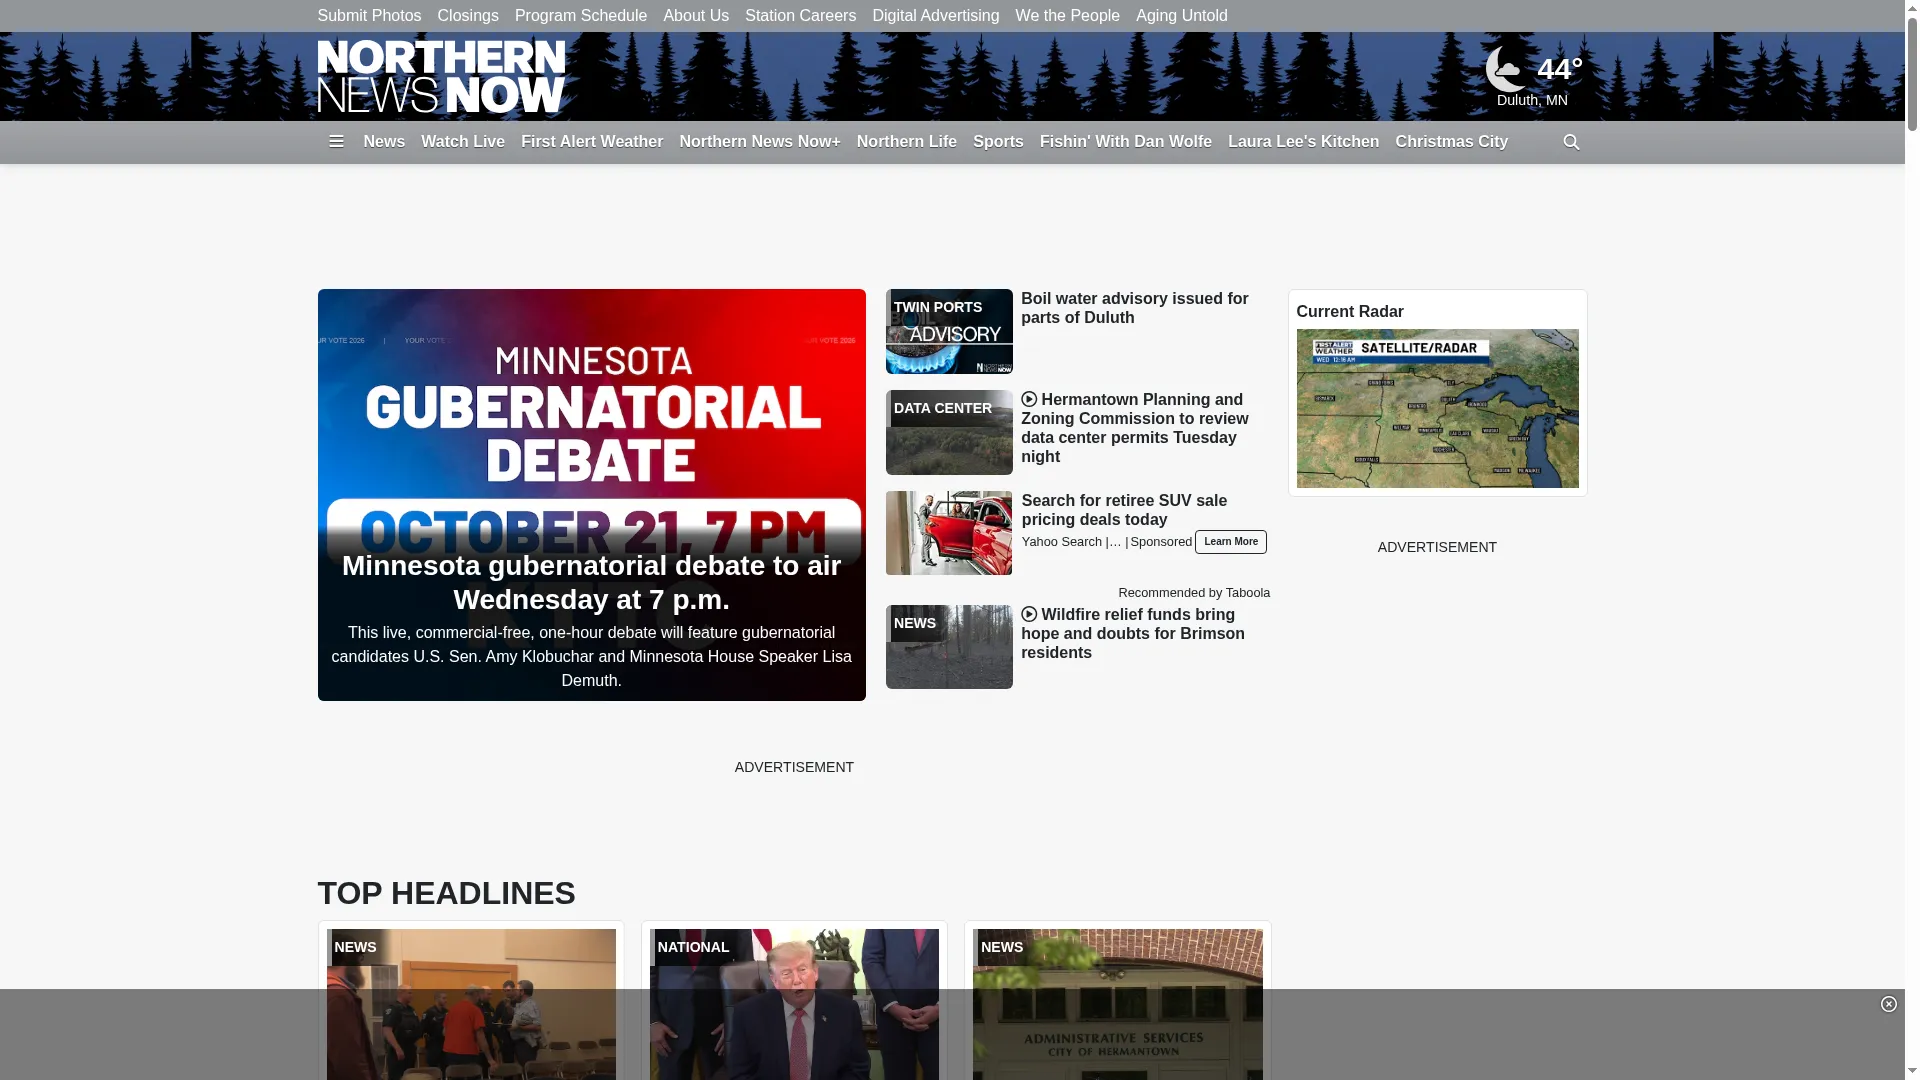This screenshot has width=1920, height=1080.
Task: Open Recommended by Taboola link
Action: (x=1194, y=593)
